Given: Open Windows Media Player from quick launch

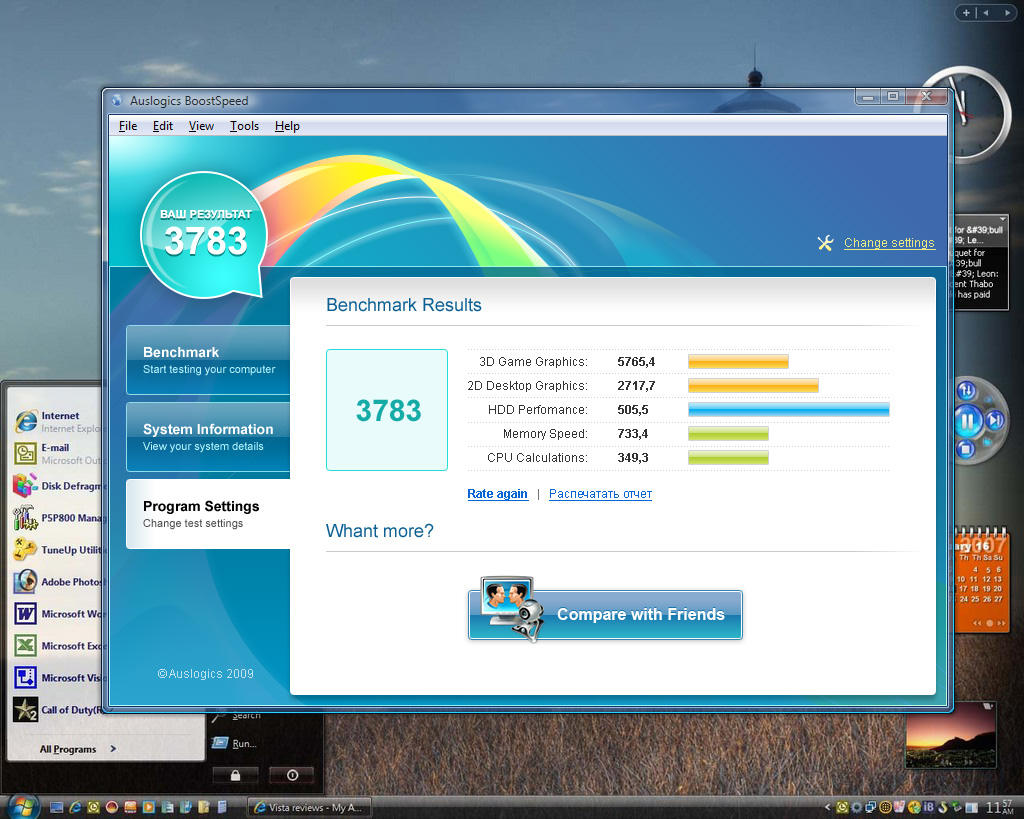Looking at the screenshot, I should pyautogui.click(x=149, y=807).
